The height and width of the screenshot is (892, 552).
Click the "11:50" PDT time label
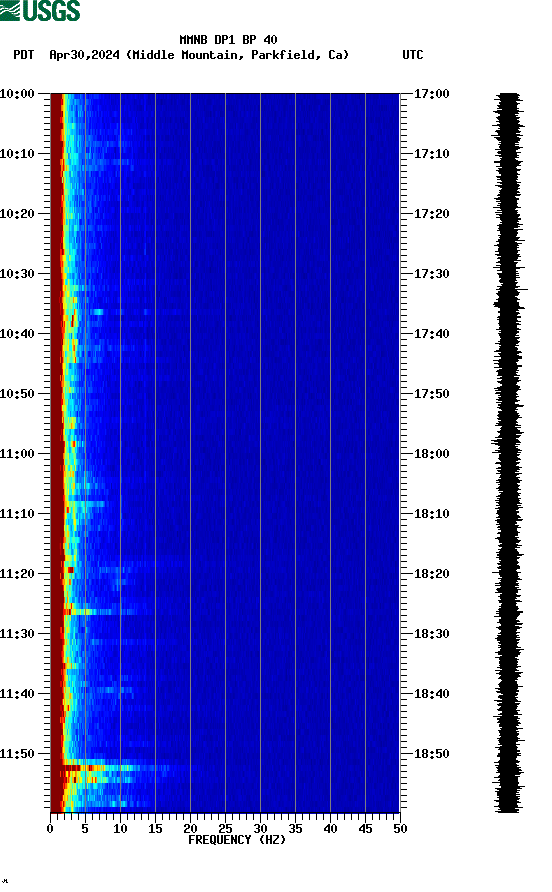pyautogui.click(x=17, y=754)
